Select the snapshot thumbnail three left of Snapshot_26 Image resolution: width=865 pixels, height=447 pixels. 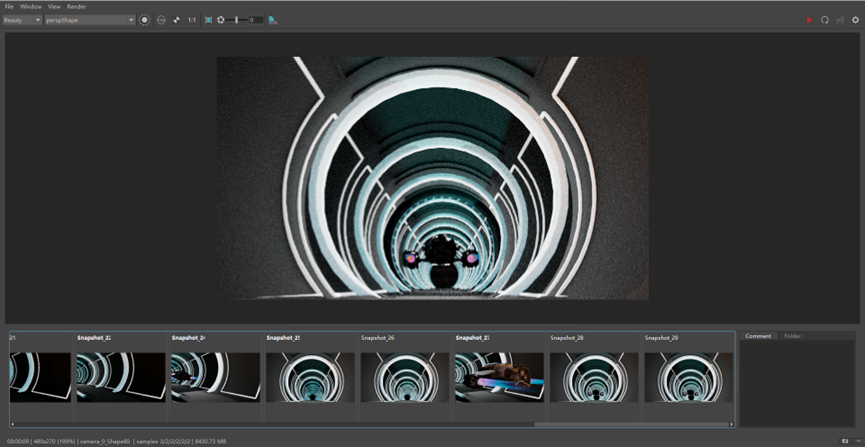pyautogui.click(x=121, y=377)
